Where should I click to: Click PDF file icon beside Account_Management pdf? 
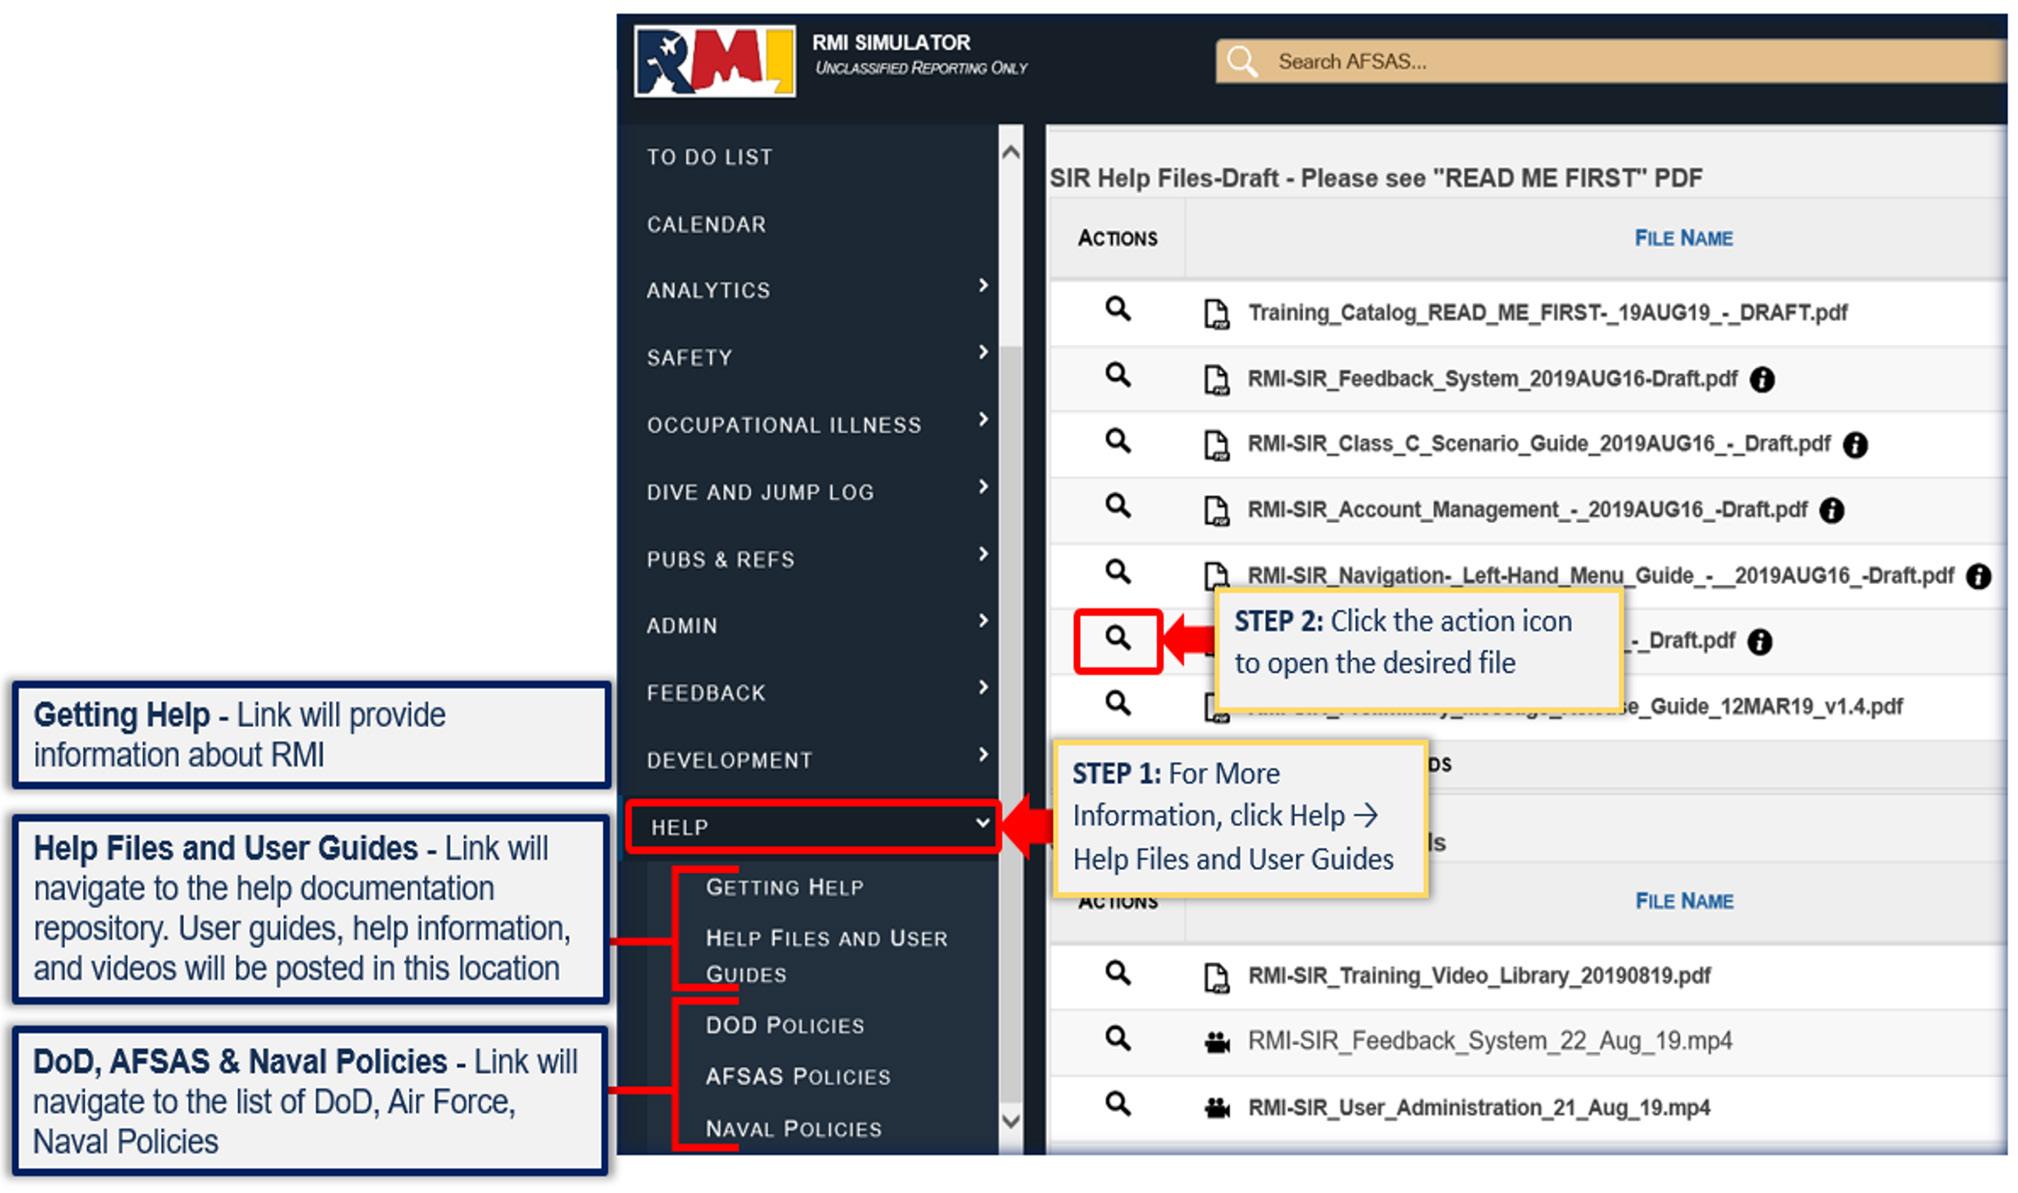click(x=1216, y=511)
